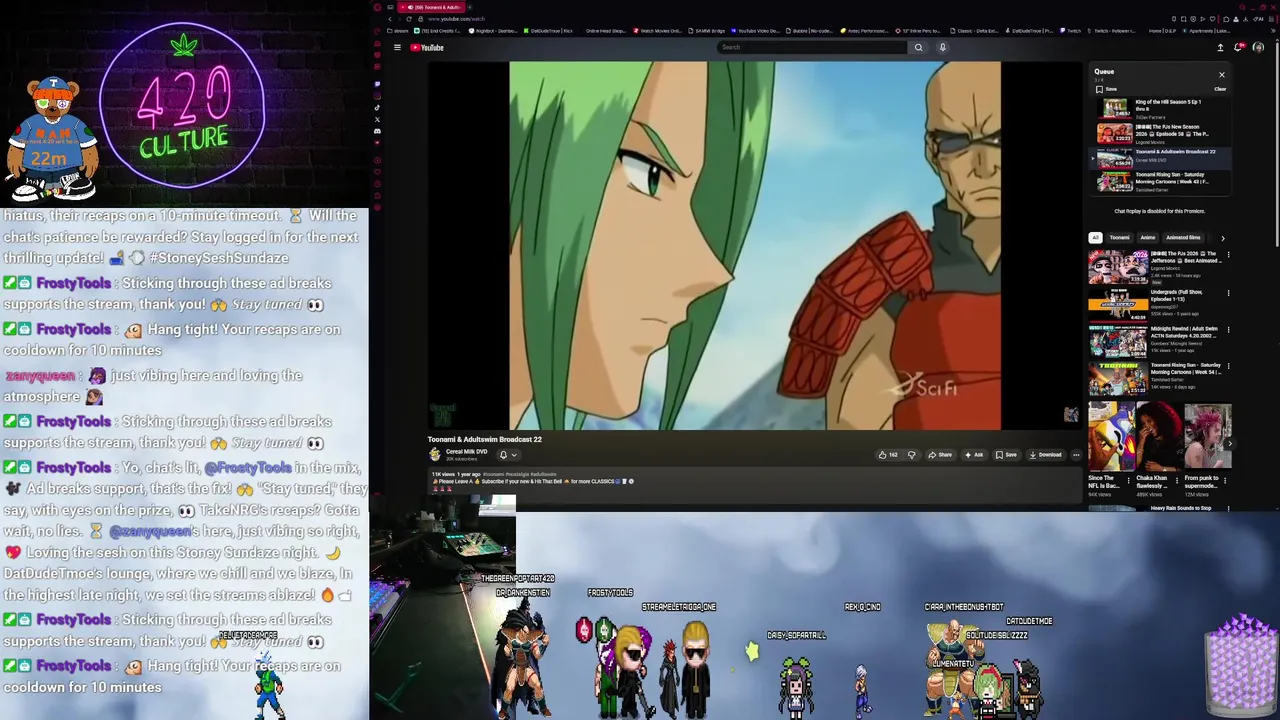Open options menu for Midnight Rewind video
This screenshot has width=1280, height=720.
pyautogui.click(x=1228, y=329)
